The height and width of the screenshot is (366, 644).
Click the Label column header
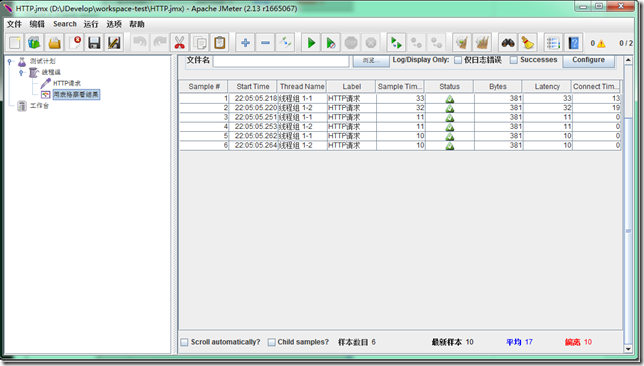pyautogui.click(x=352, y=87)
